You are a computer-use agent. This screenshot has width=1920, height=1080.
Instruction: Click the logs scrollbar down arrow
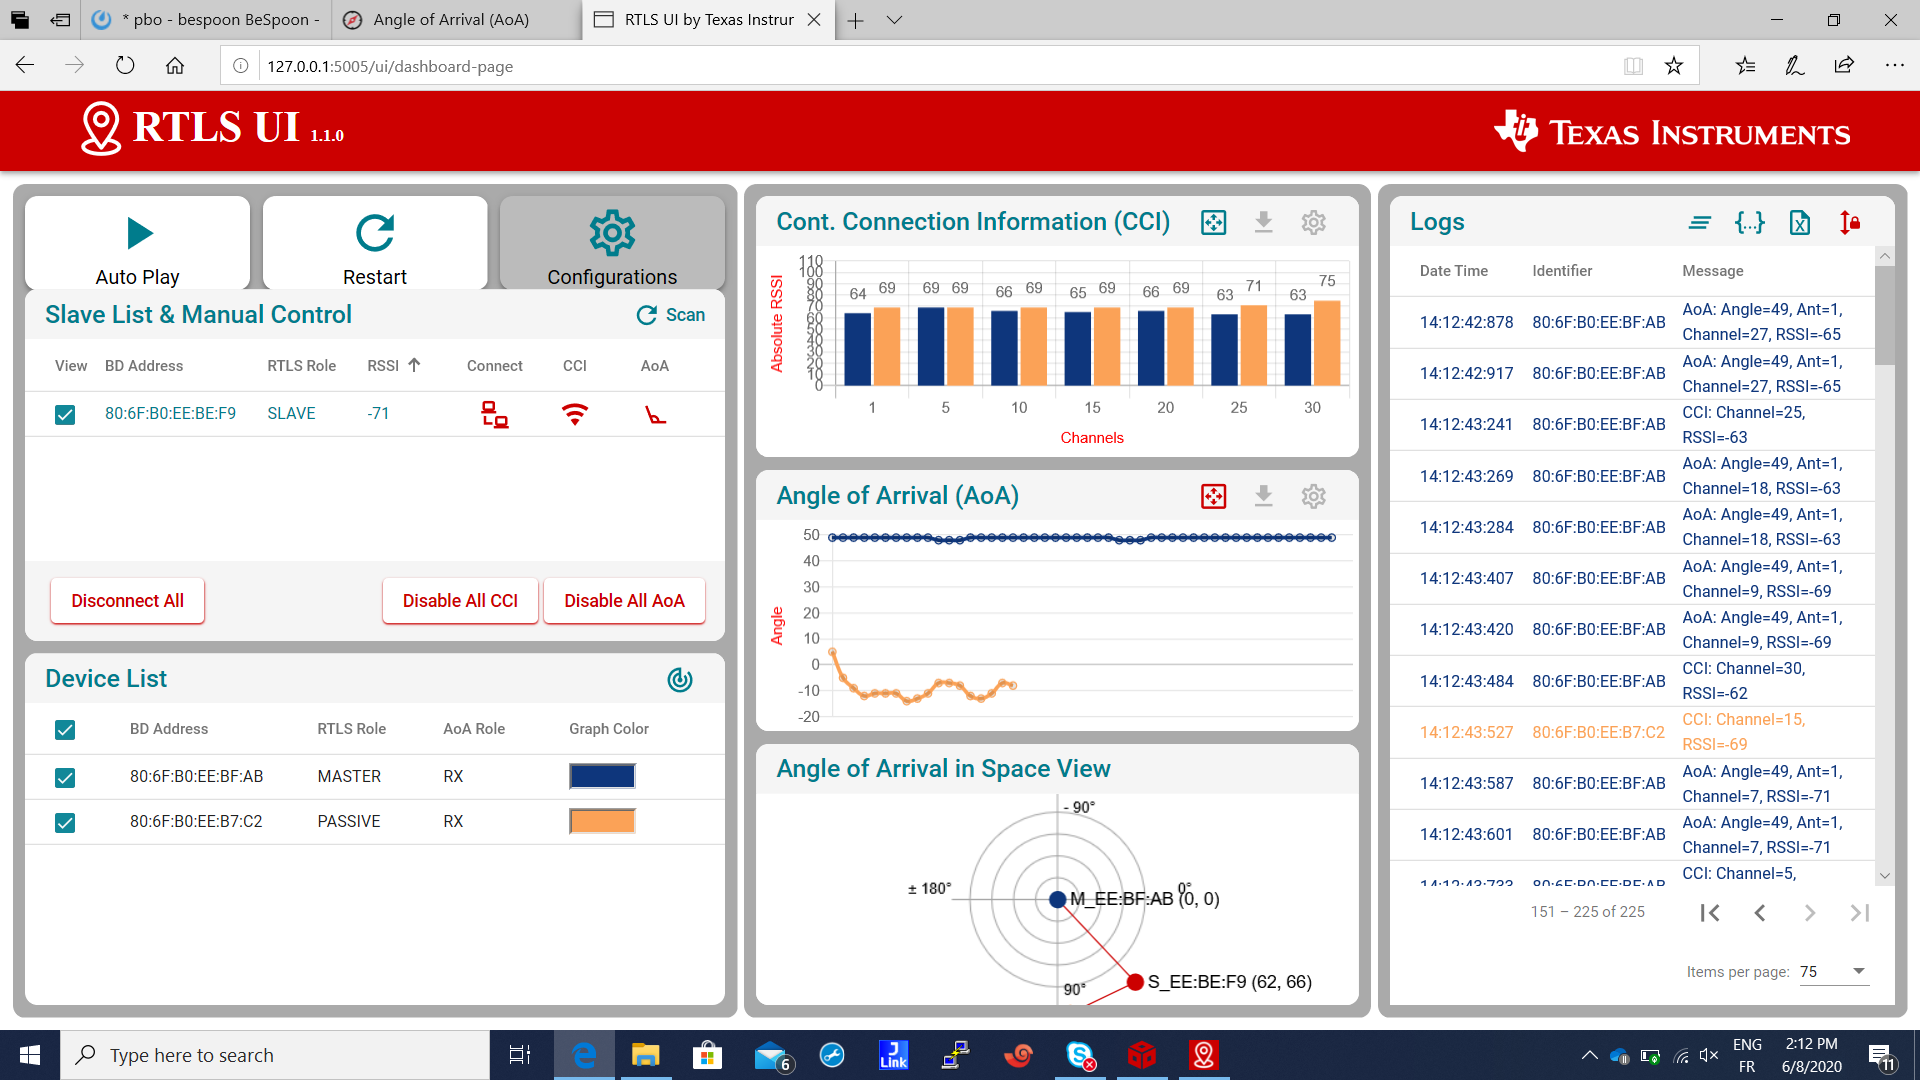[x=1885, y=876]
